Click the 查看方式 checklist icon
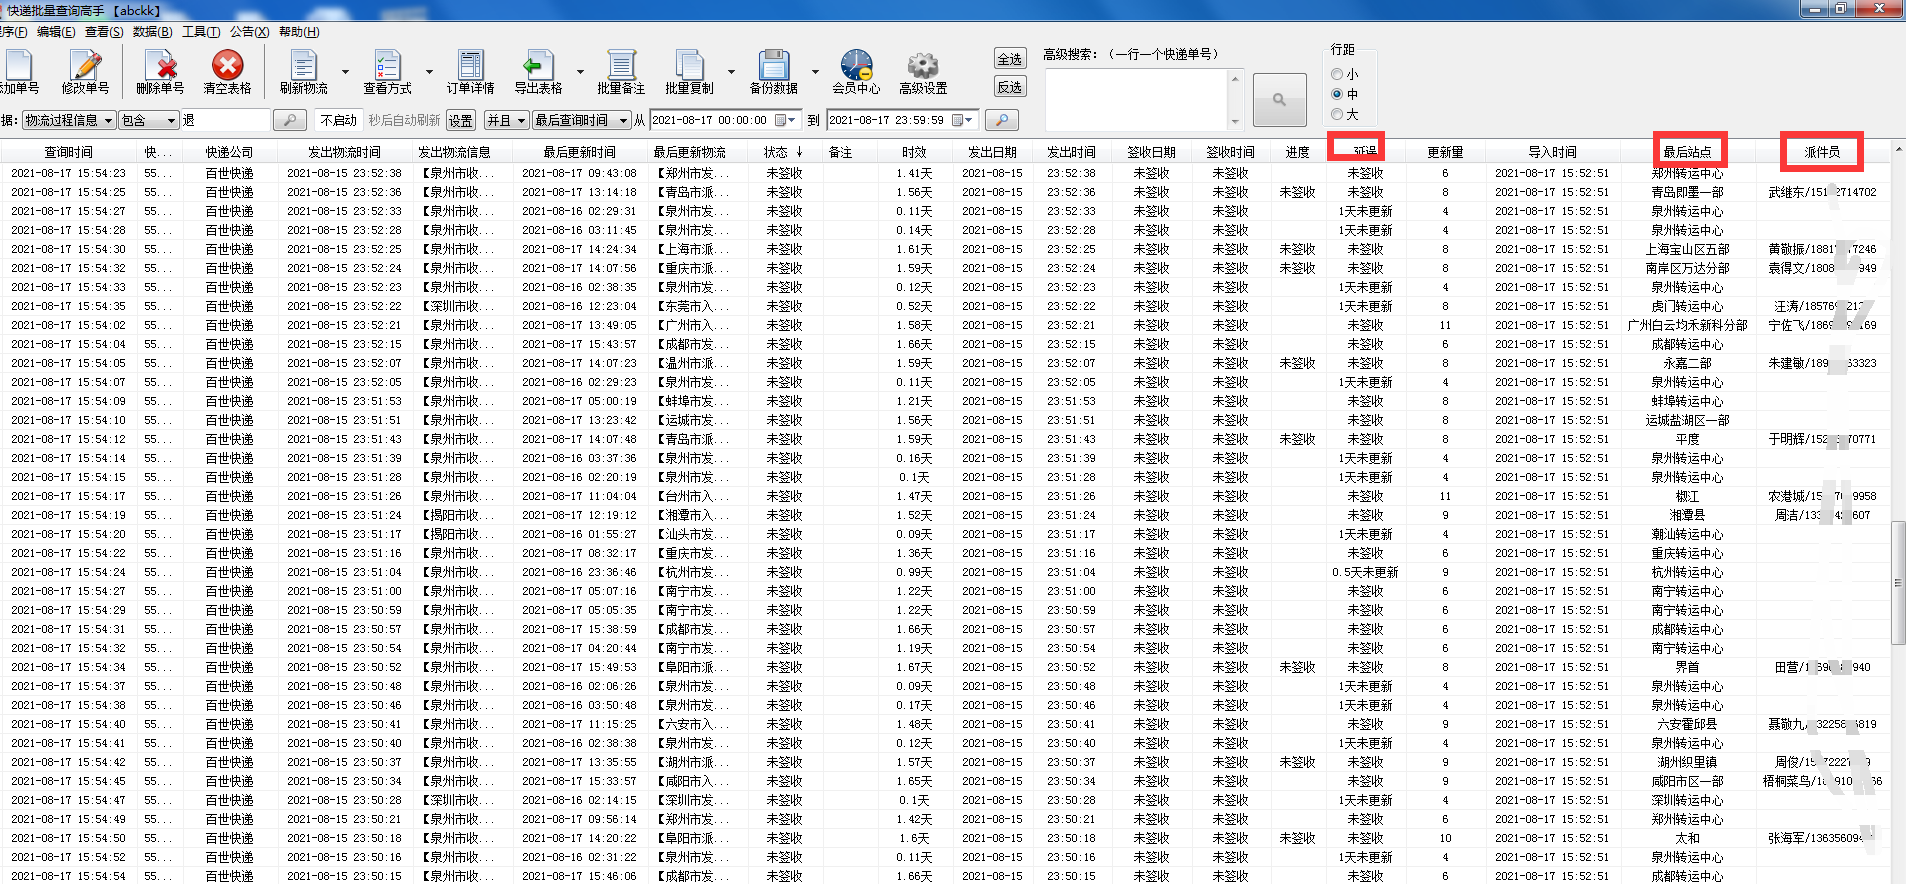Viewport: 1906px width, 884px height. (x=387, y=66)
